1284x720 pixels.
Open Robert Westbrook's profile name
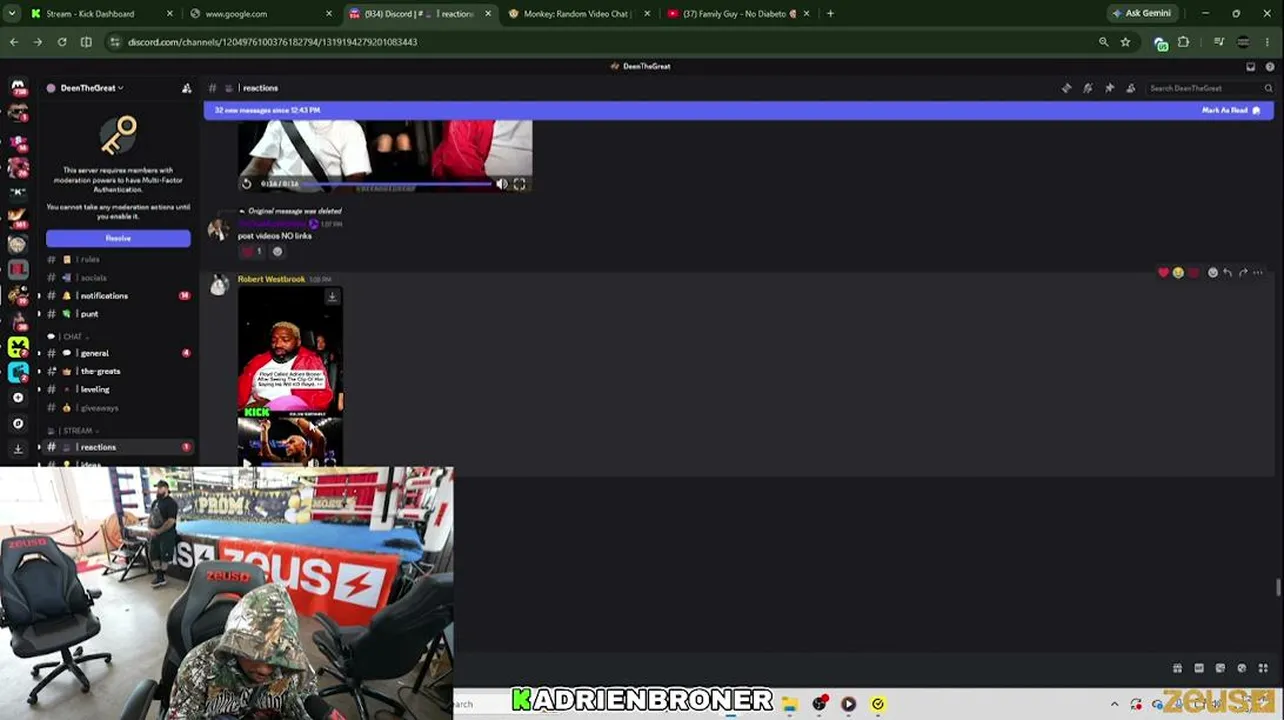pyautogui.click(x=271, y=279)
